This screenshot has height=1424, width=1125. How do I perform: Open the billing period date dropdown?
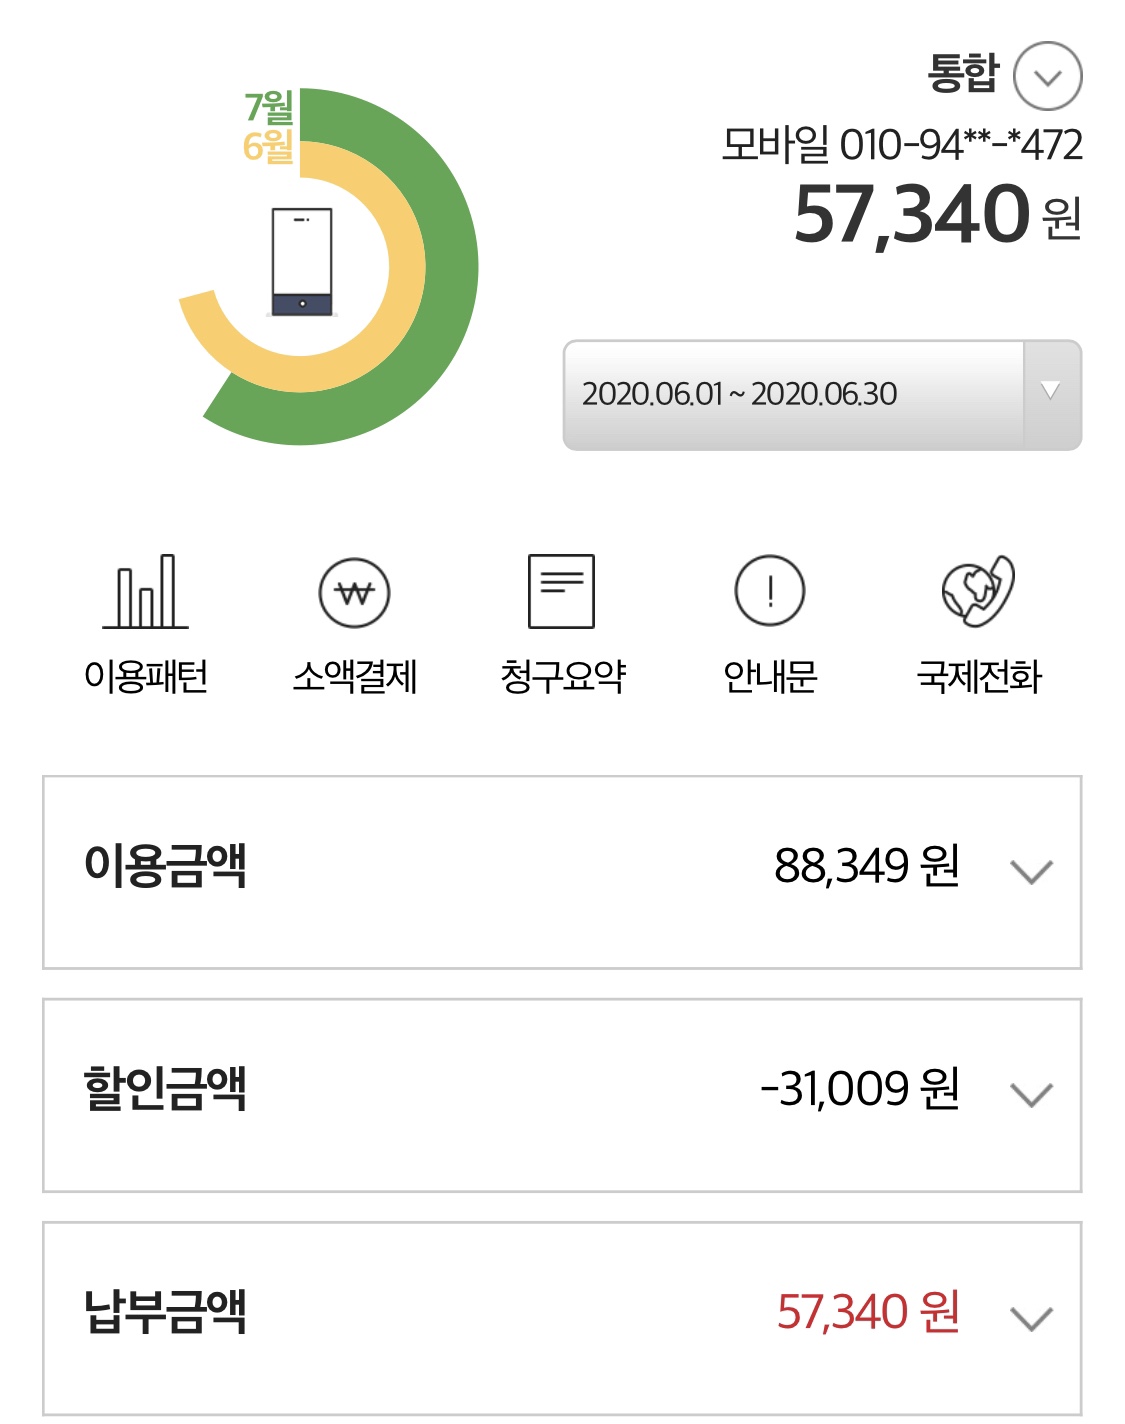coord(822,395)
